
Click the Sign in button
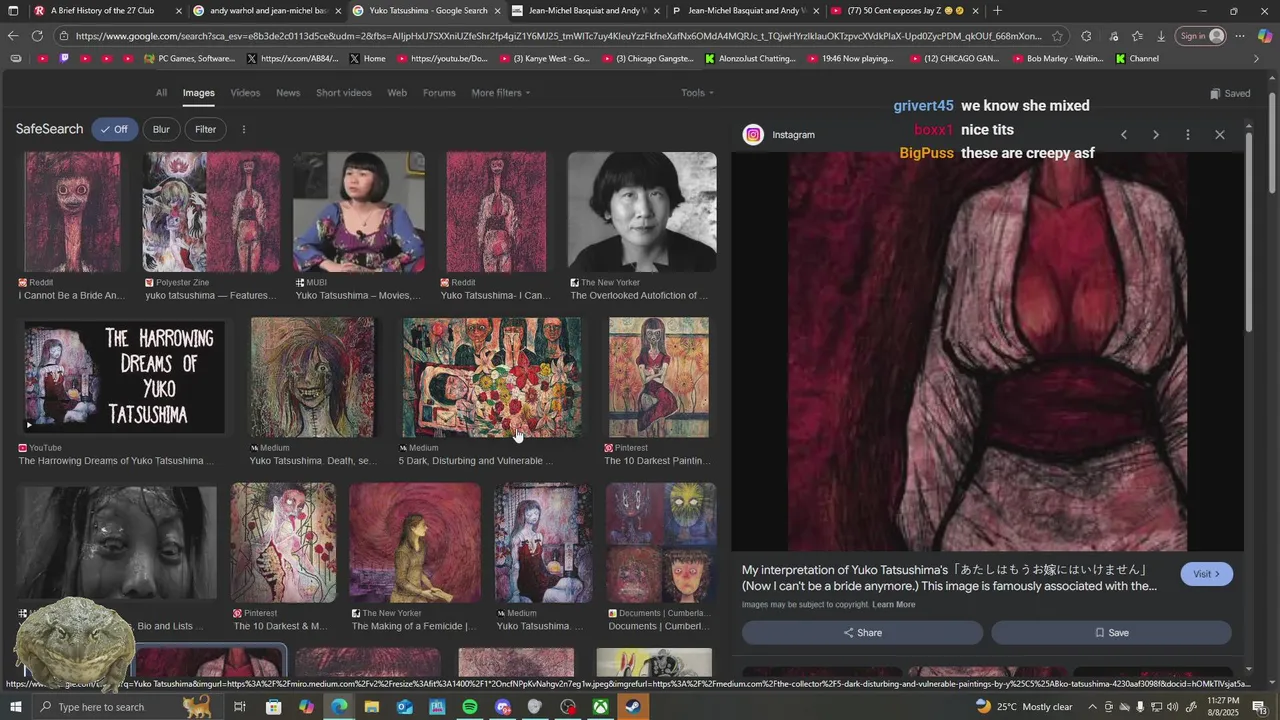click(1201, 36)
